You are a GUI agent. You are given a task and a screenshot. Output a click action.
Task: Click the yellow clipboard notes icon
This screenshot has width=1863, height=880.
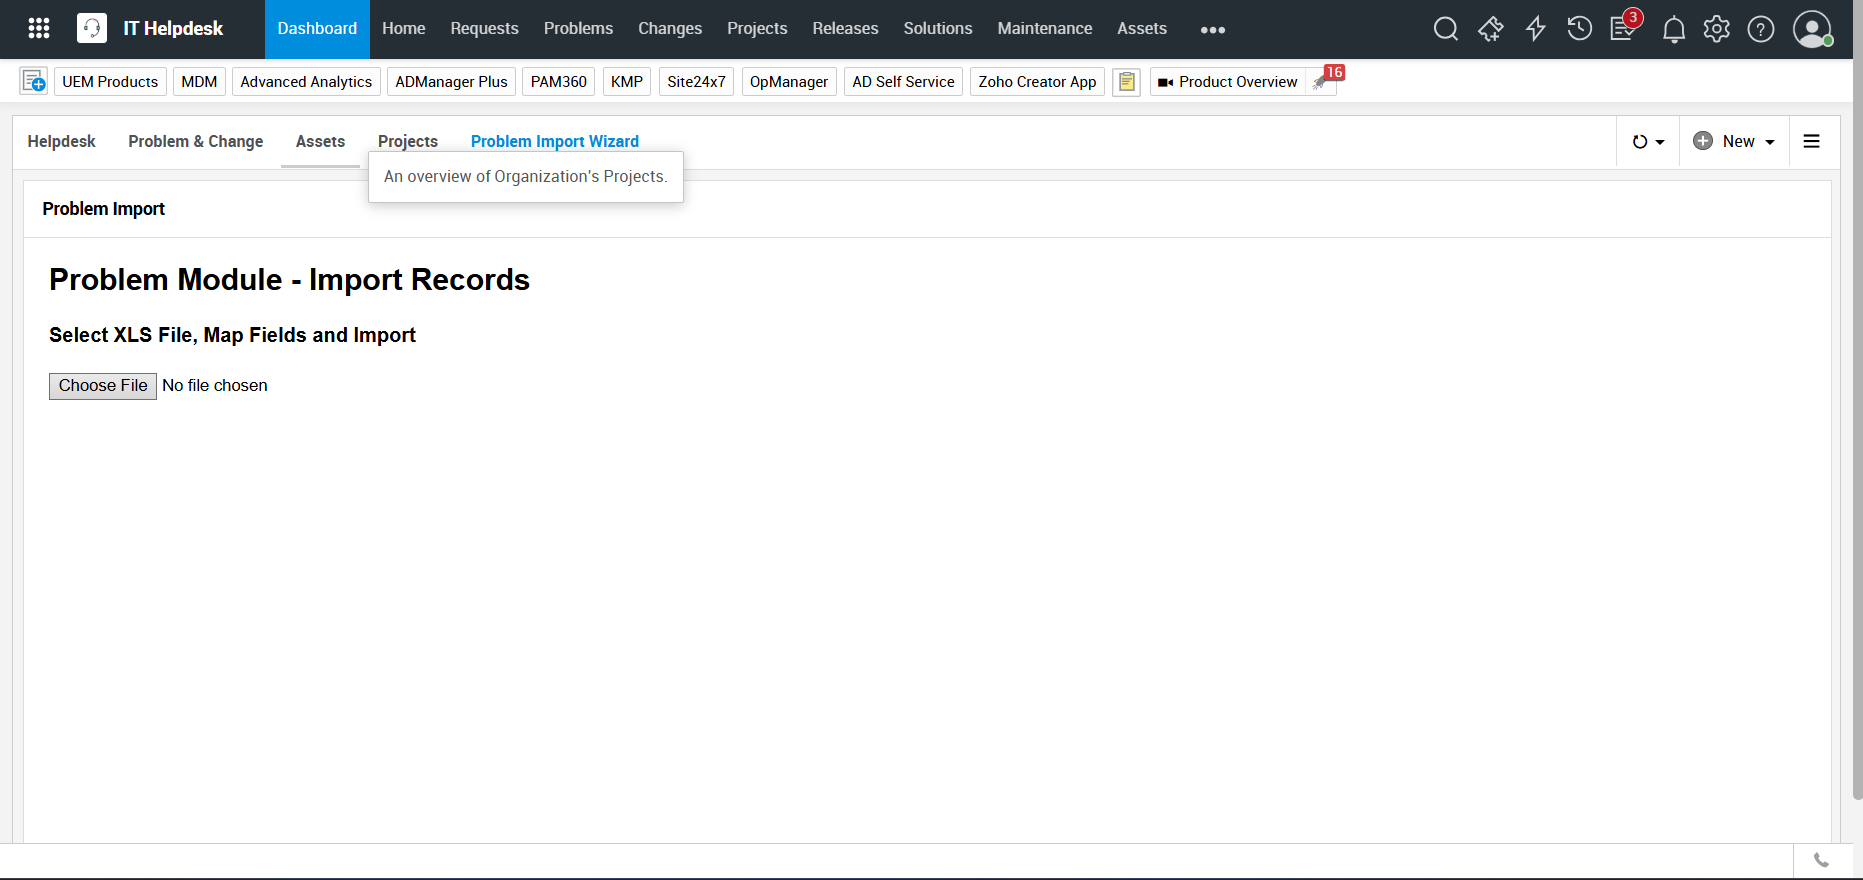1126,82
